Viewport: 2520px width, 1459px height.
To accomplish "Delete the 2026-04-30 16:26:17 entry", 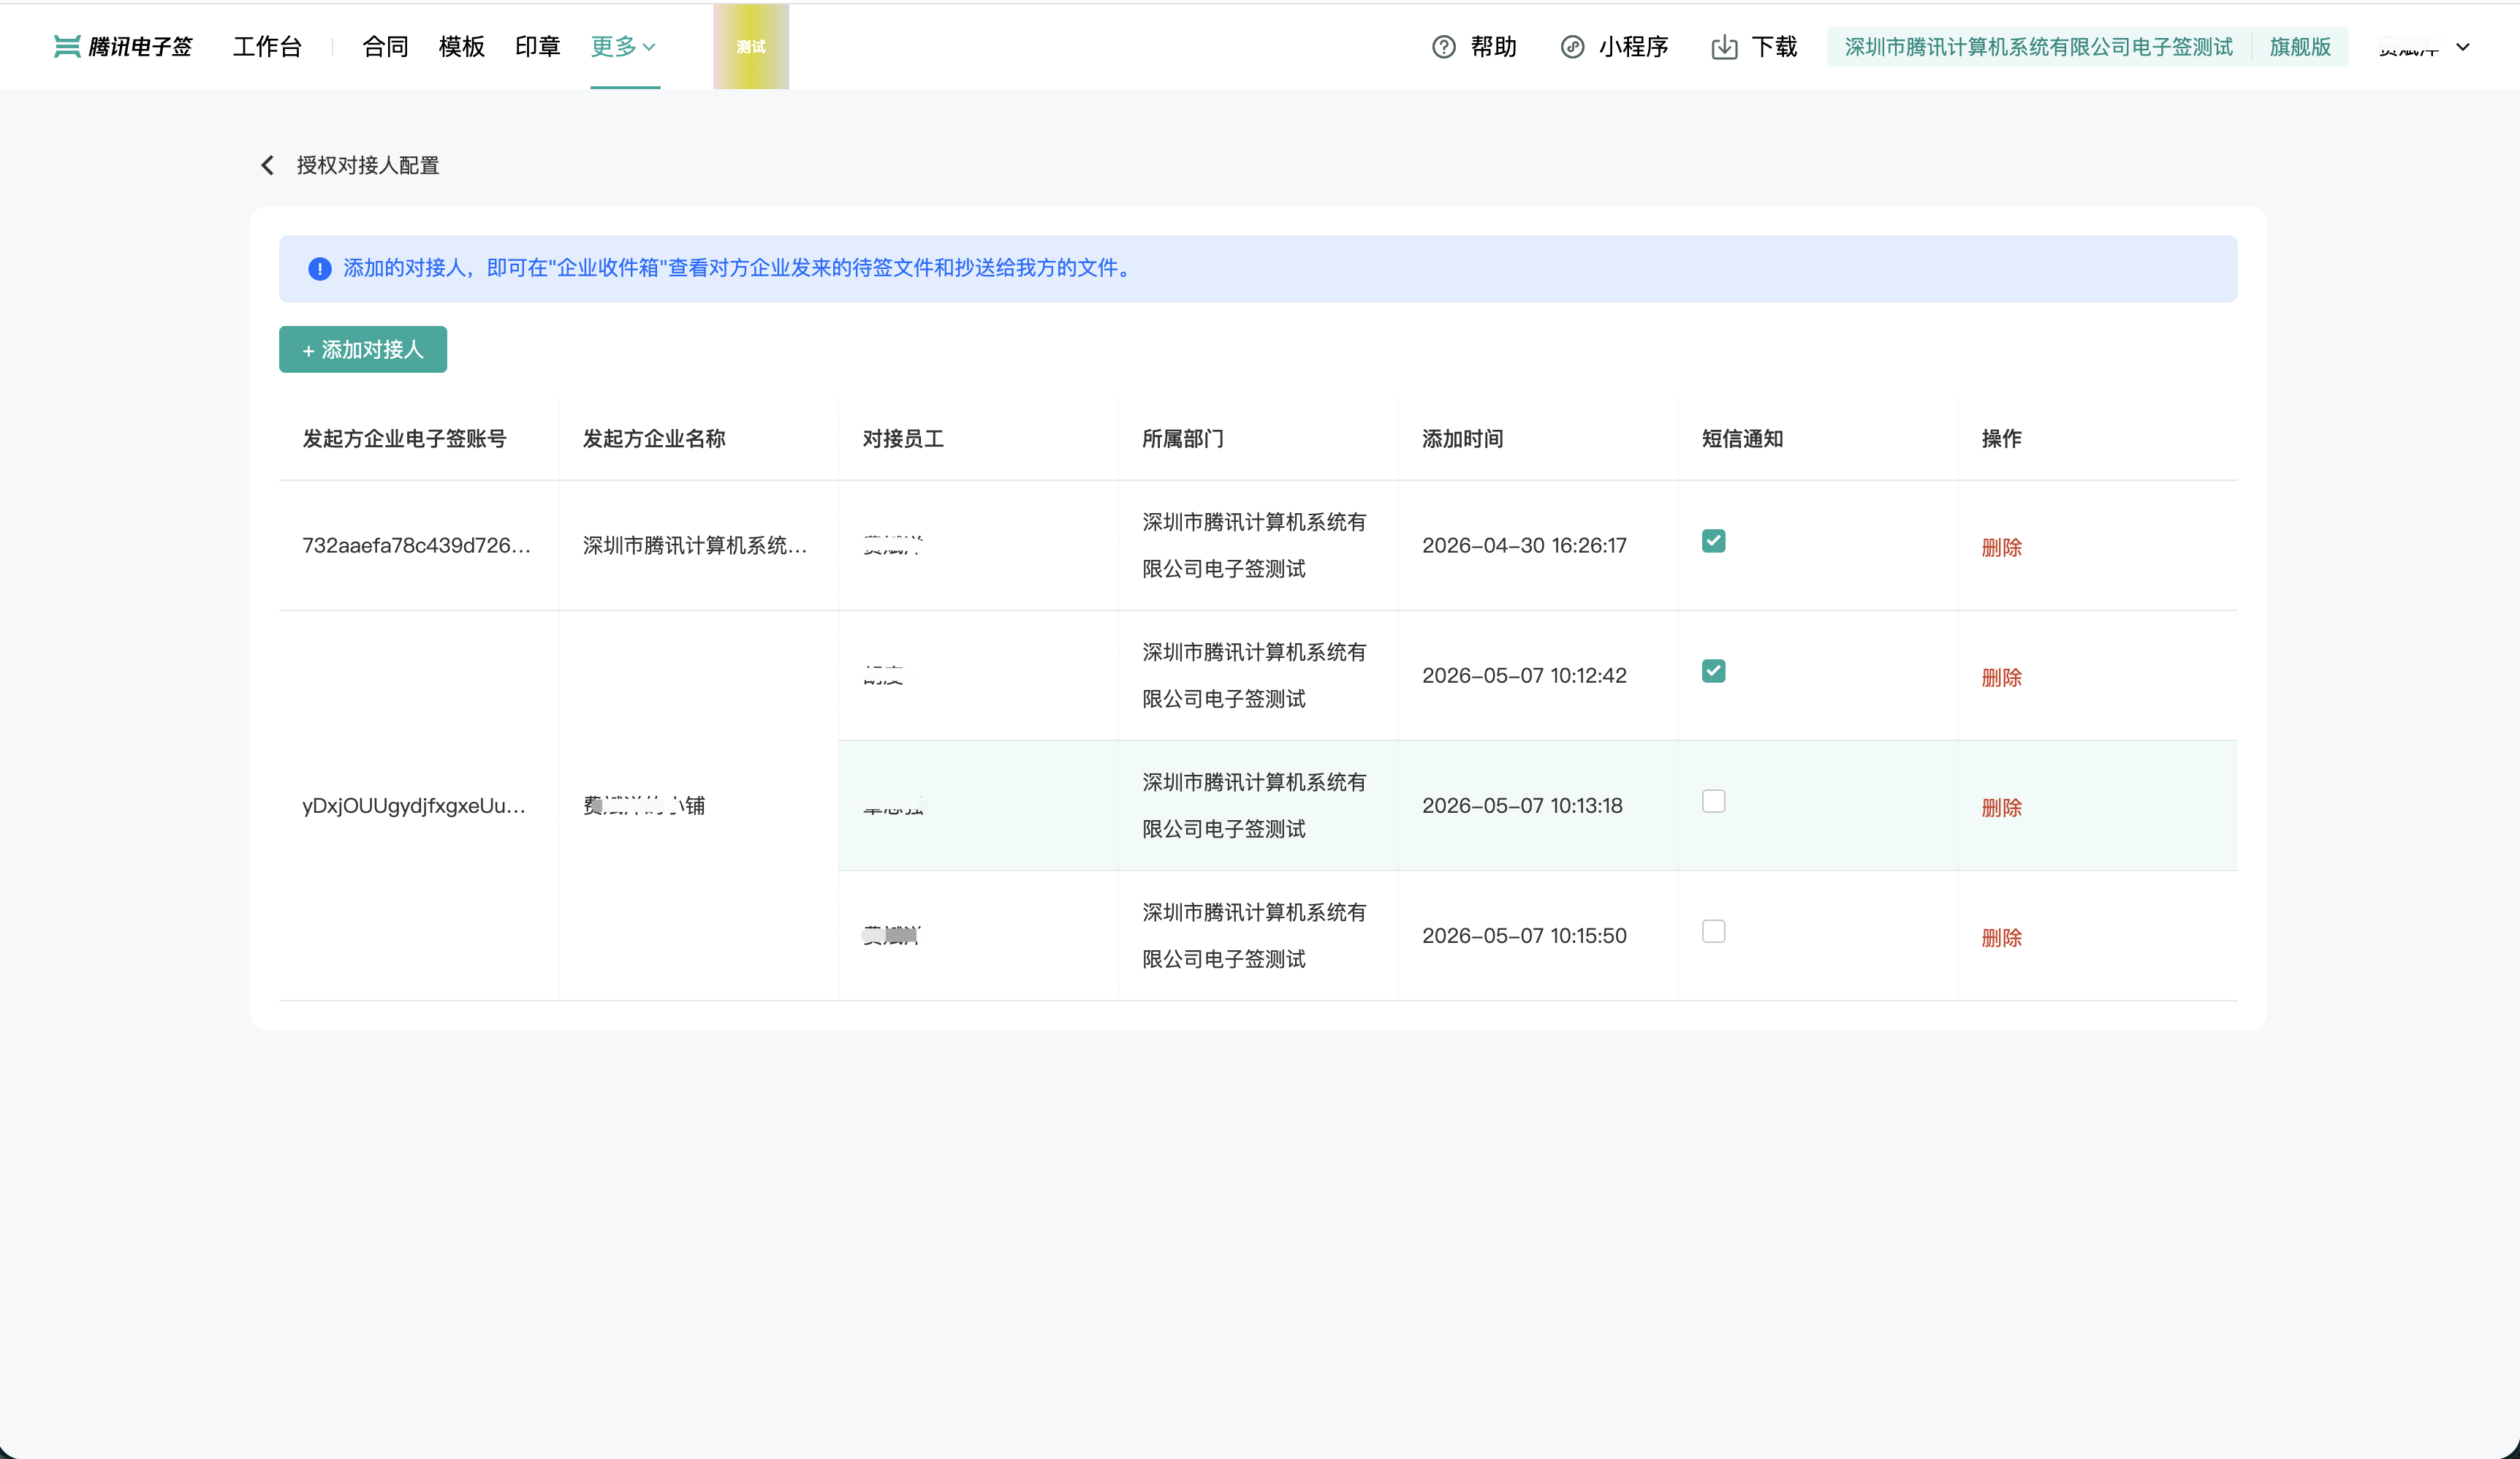I will (x=2002, y=547).
